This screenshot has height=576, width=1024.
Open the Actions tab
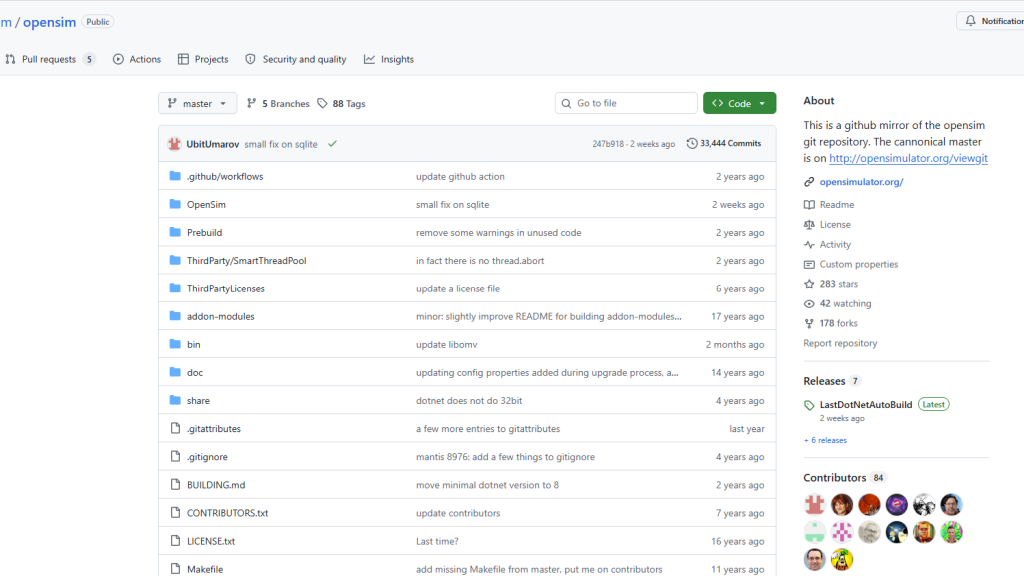click(136, 59)
